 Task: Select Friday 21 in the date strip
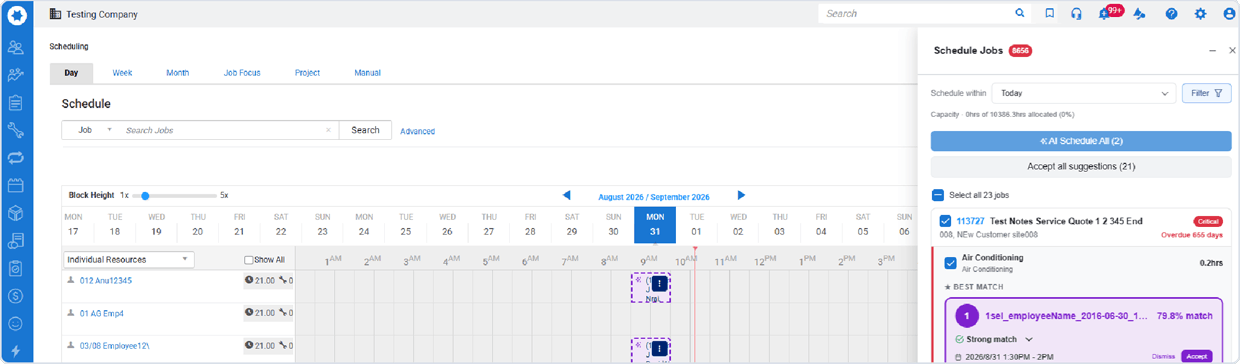click(239, 225)
